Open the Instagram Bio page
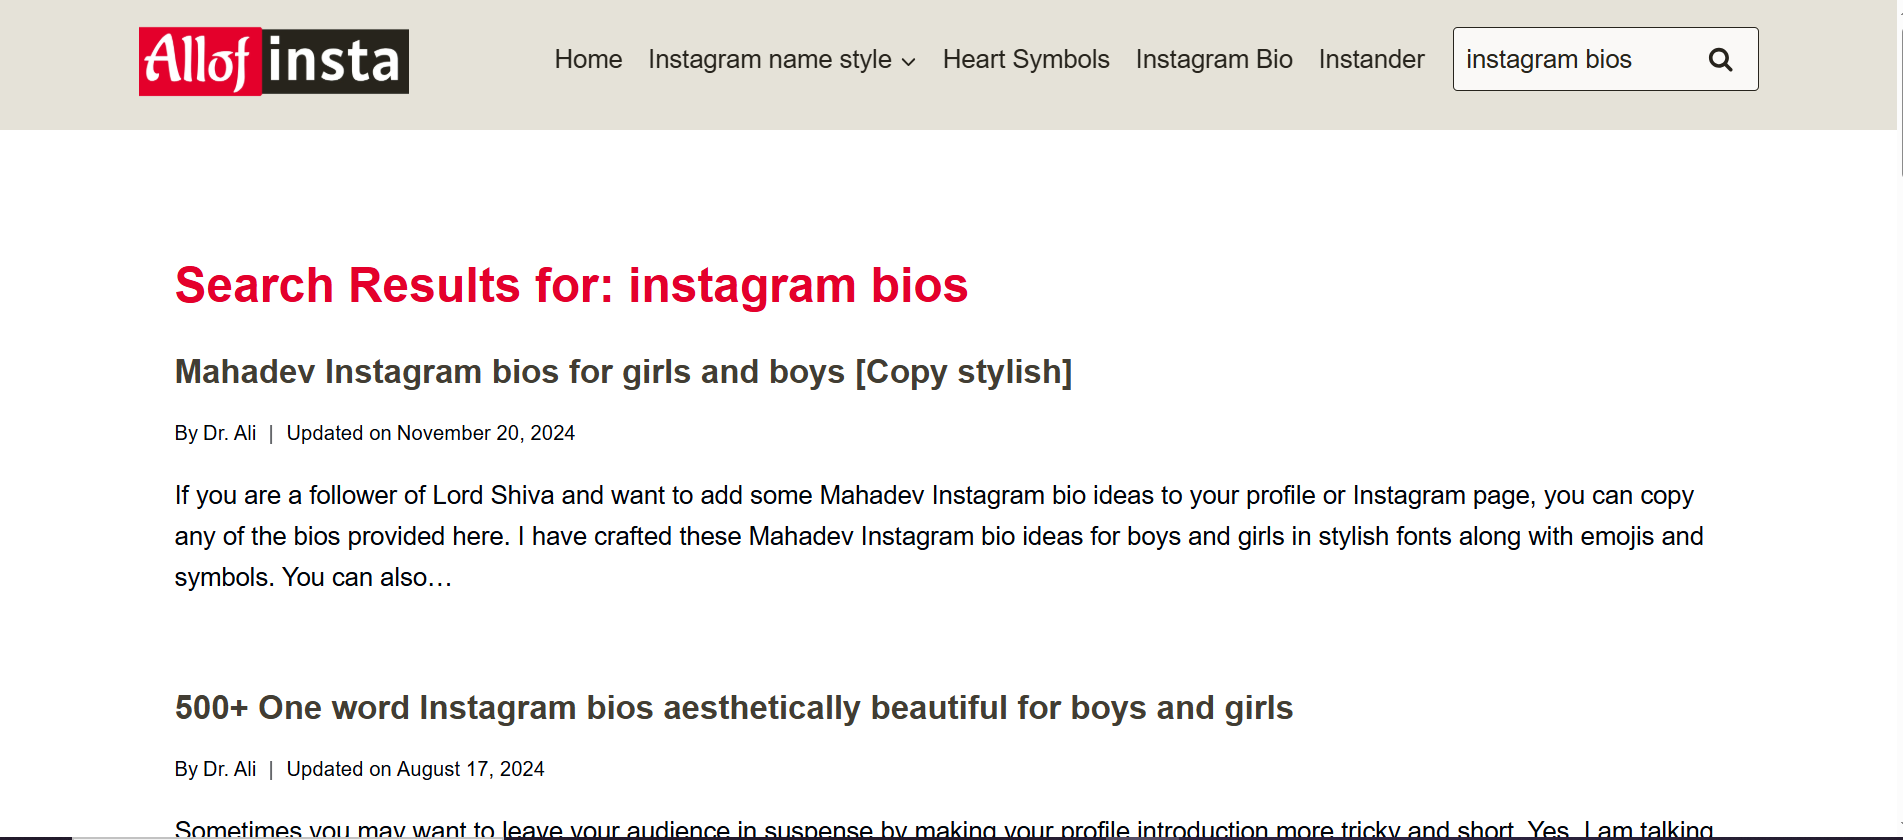The width and height of the screenshot is (1903, 840). [x=1214, y=59]
